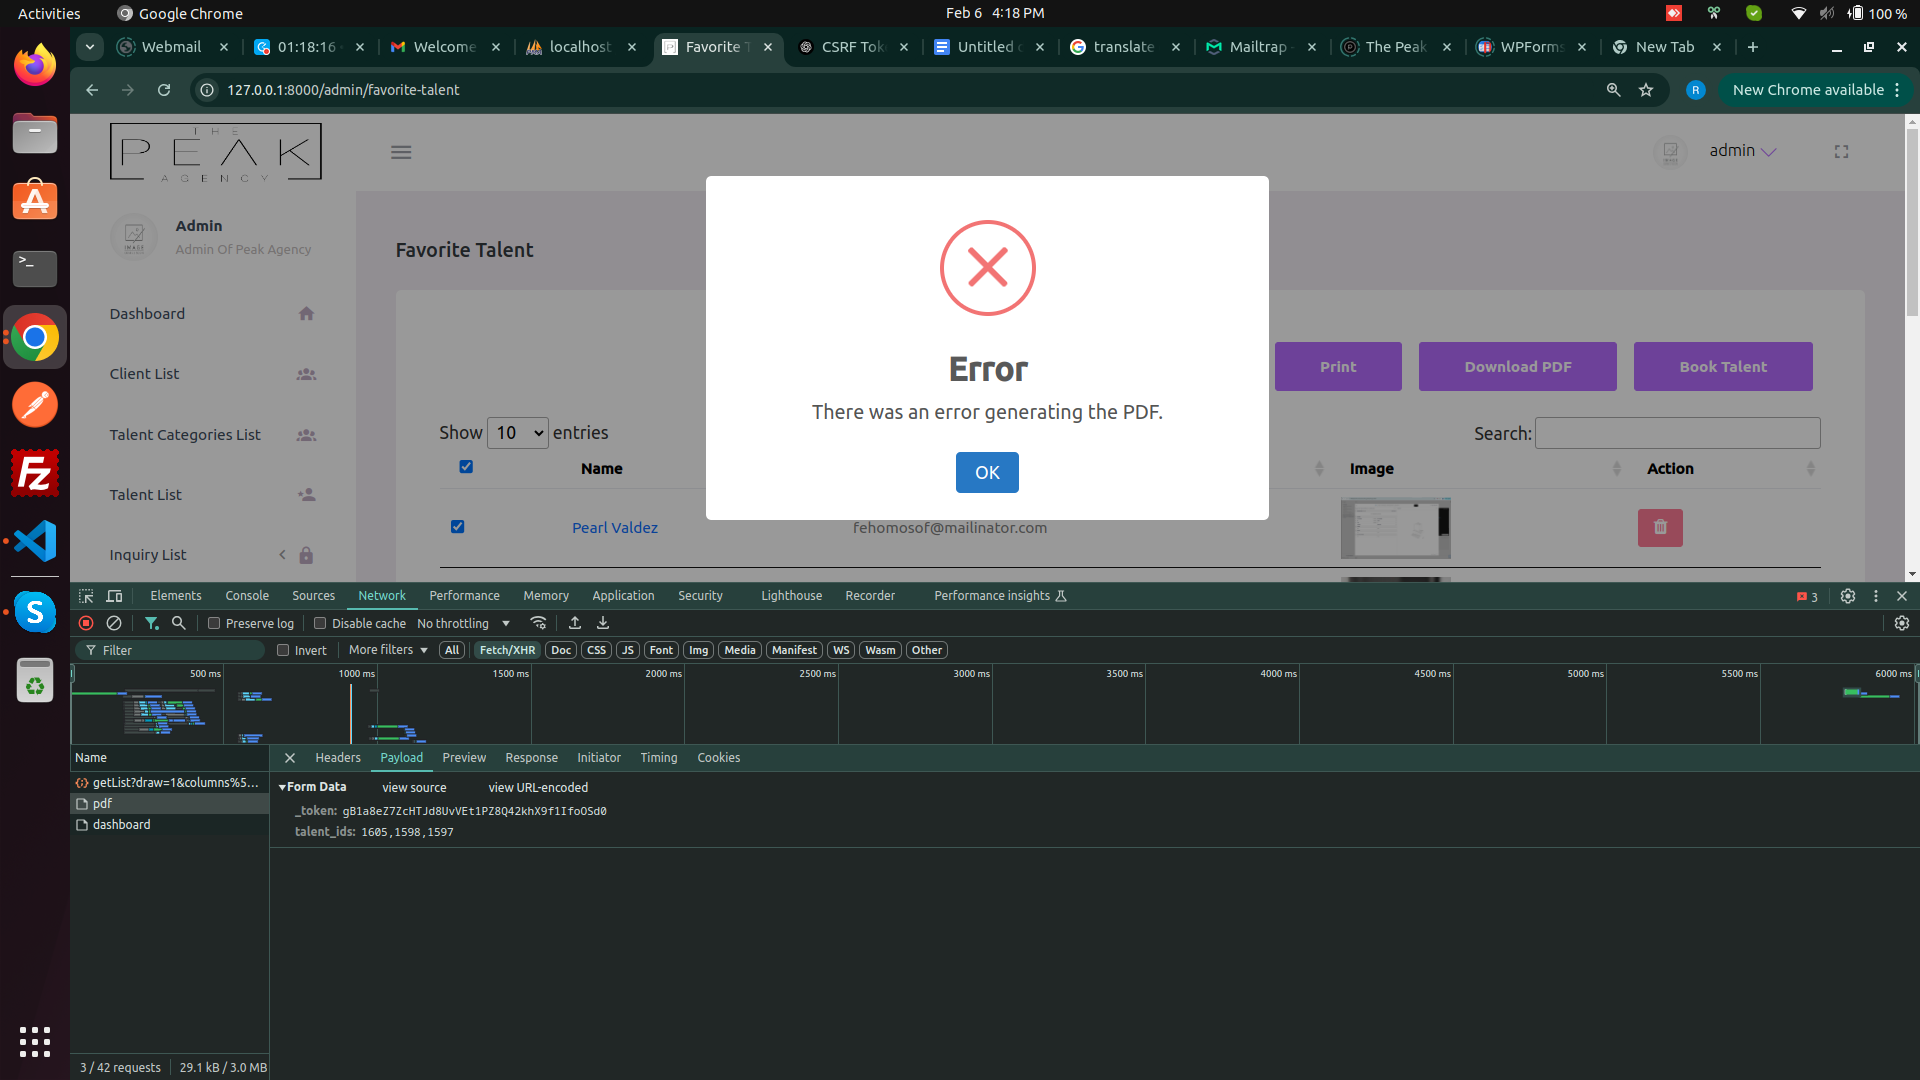This screenshot has height=1080, width=1920.
Task: Open the No throttling dropdown
Action: tap(463, 623)
